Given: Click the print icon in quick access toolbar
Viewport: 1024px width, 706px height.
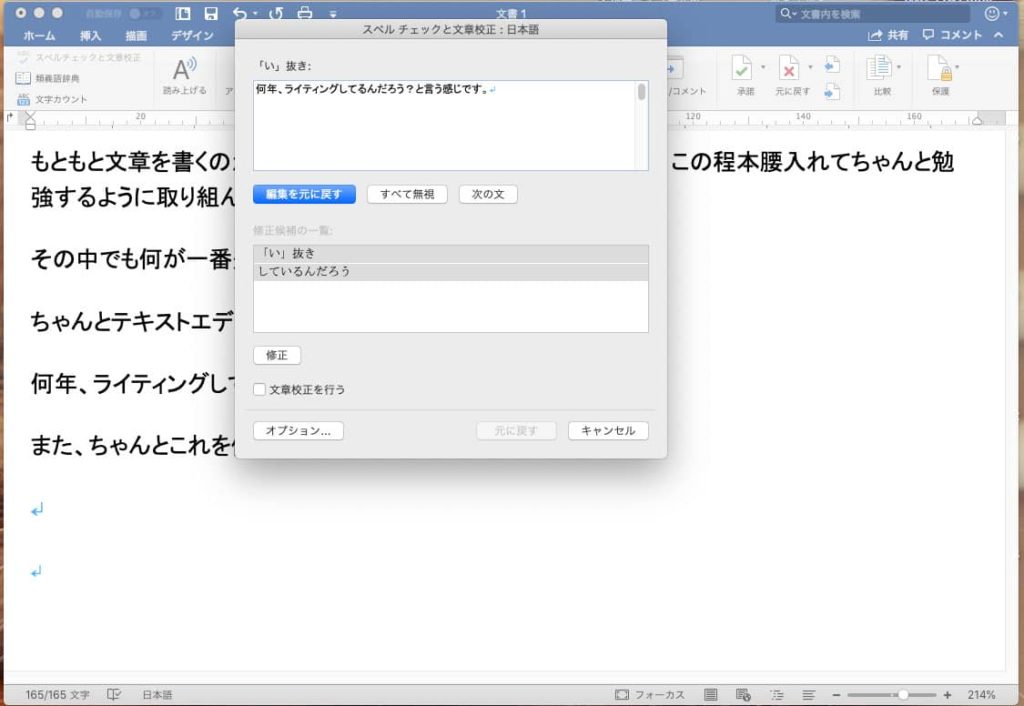Looking at the screenshot, I should coord(305,13).
